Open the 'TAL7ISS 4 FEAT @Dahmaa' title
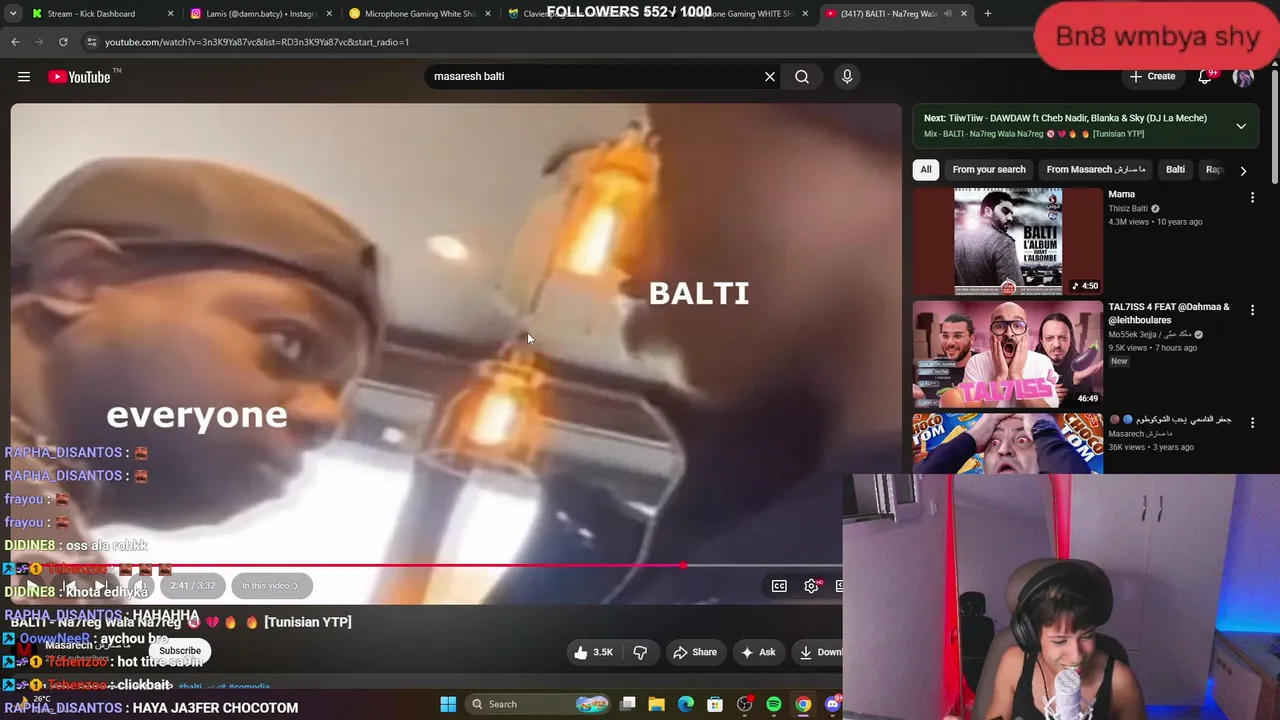This screenshot has width=1280, height=720. [x=1168, y=313]
